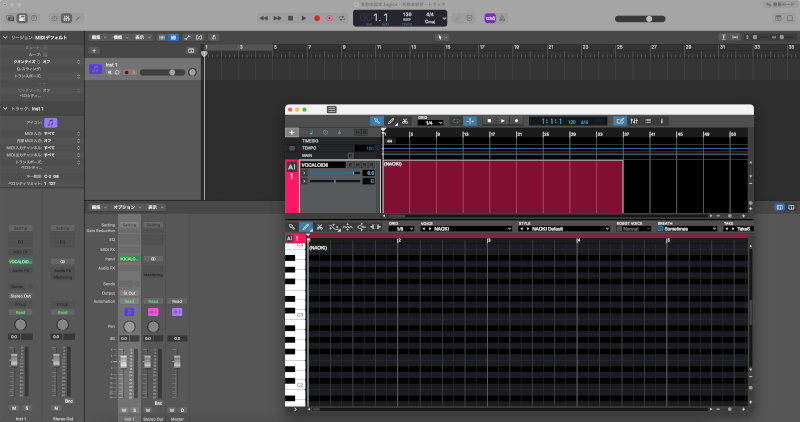Rewind the Logic transport
Screen dimensions: 800x422
(x=263, y=18)
